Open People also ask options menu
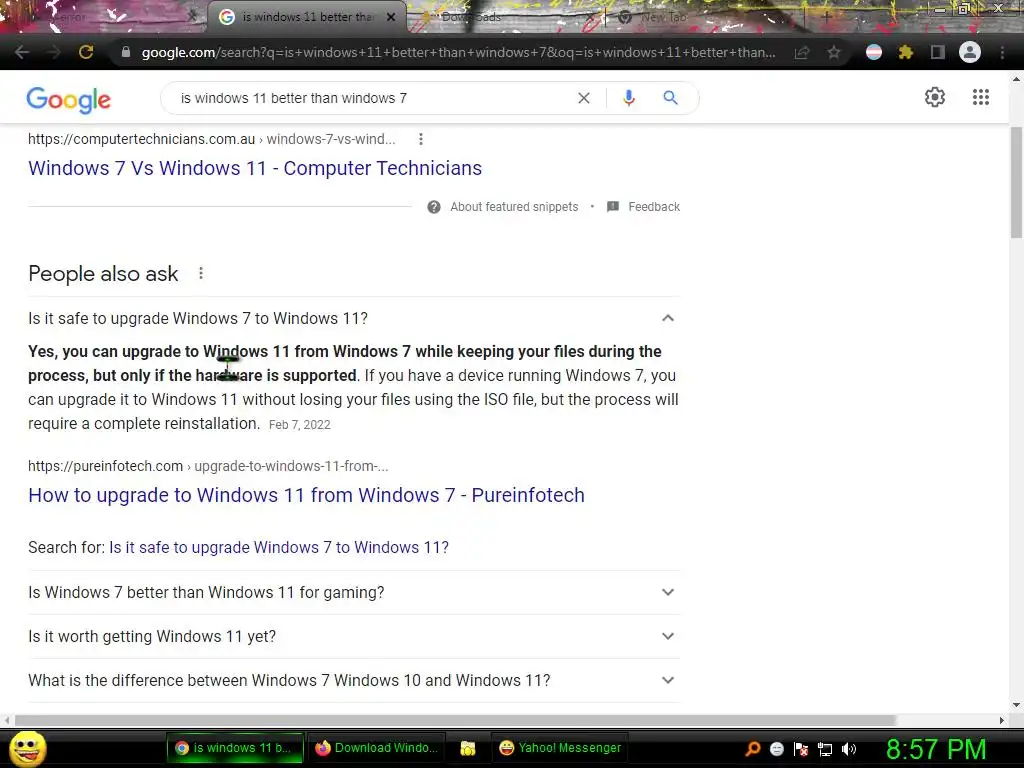1024x768 pixels. tap(201, 273)
